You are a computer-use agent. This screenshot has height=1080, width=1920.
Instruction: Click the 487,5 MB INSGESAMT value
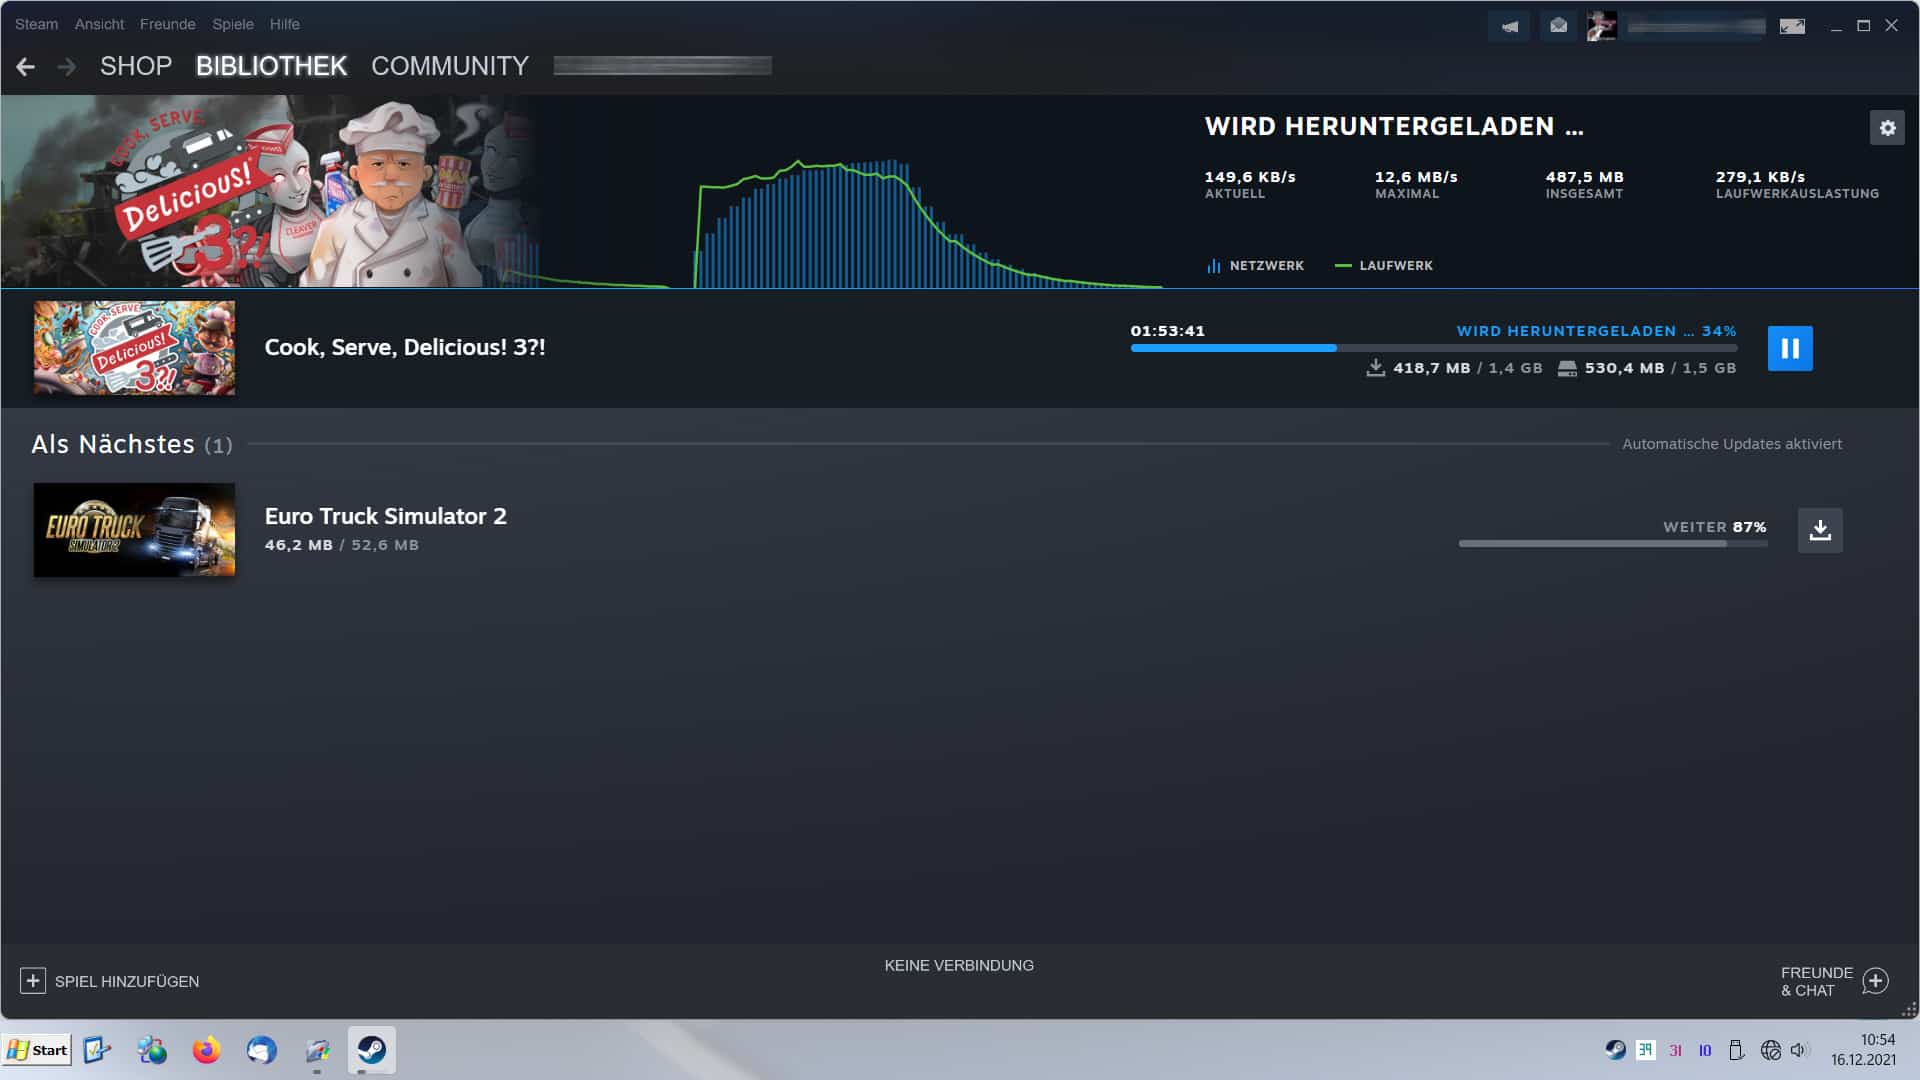tap(1584, 177)
